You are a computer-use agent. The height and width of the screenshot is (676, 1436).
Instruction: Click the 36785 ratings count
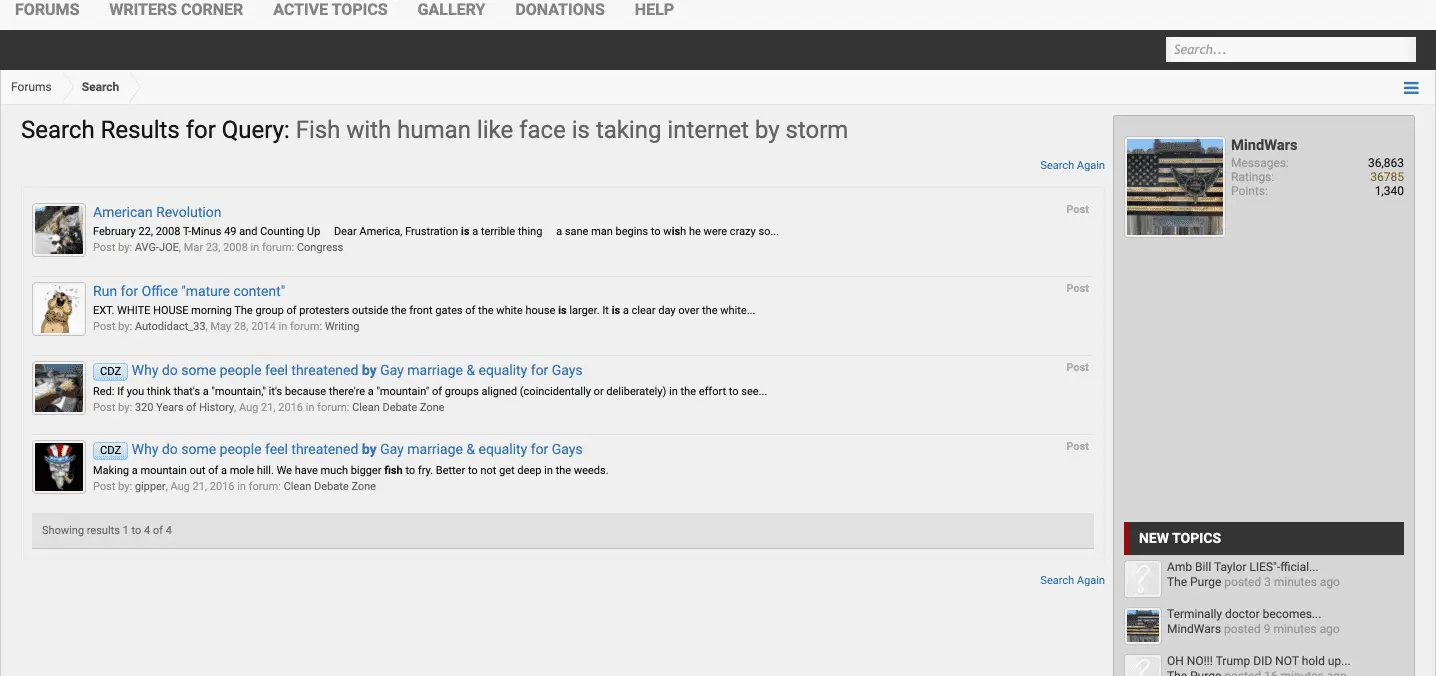[x=1387, y=177]
